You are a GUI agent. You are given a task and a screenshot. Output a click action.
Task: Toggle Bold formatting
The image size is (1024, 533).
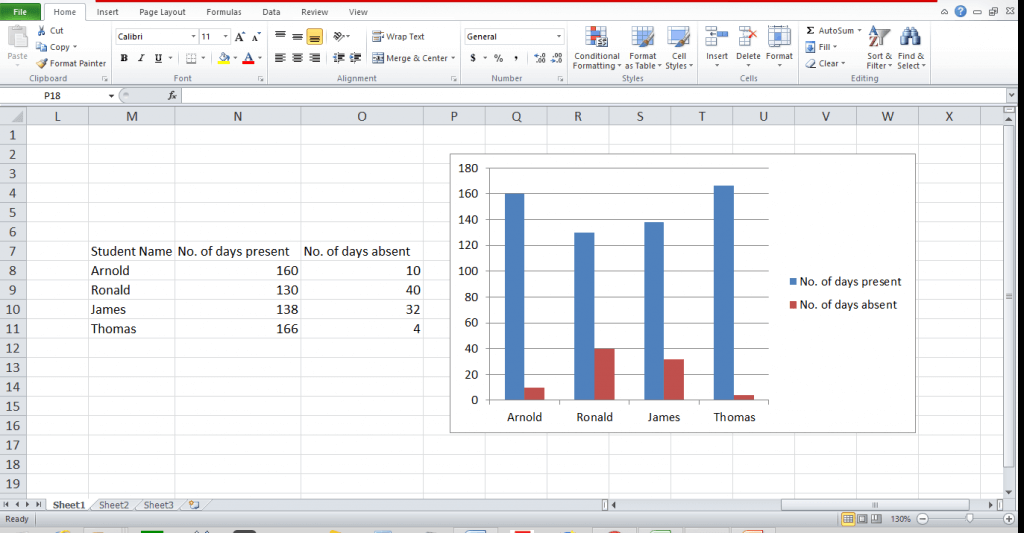pos(125,58)
